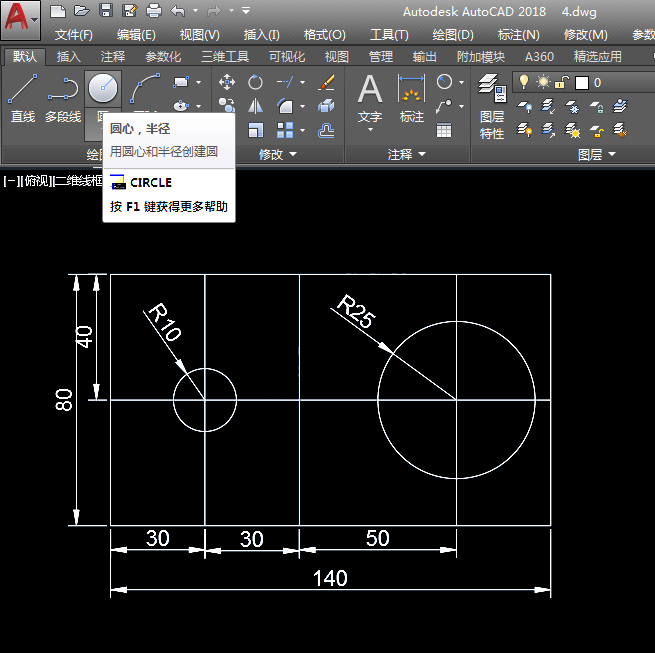Click the Move tool icon
Screen dimensions: 655x653
click(227, 82)
